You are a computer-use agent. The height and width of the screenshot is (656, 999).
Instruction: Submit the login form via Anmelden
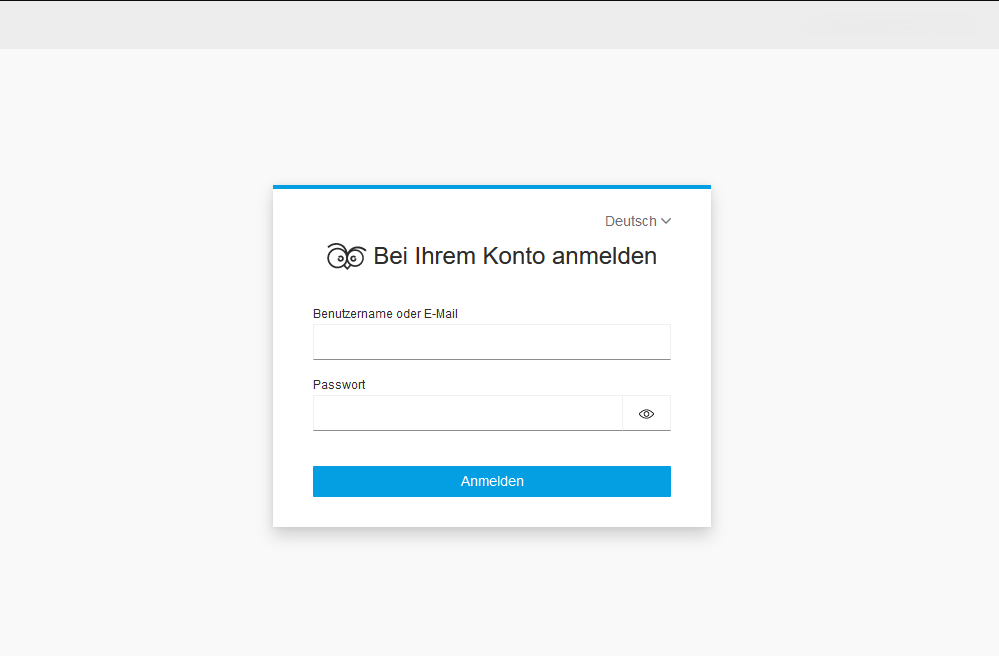pyautogui.click(x=491, y=481)
